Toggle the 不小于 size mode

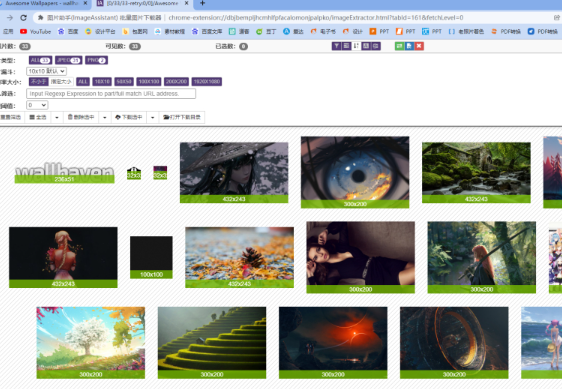pyautogui.click(x=38, y=82)
